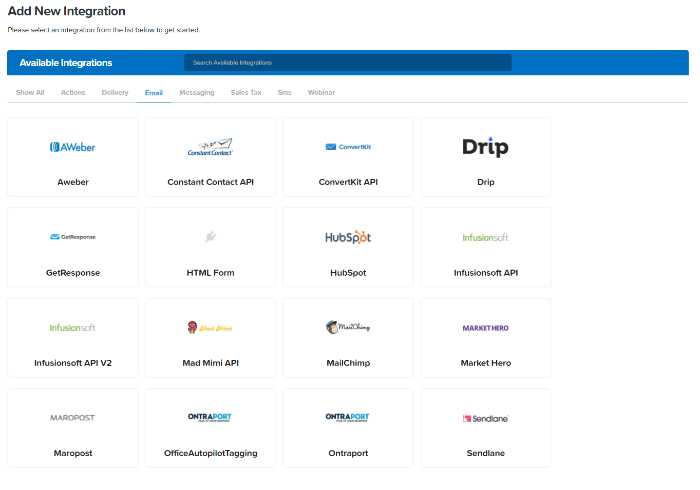Click the AWeber logo icon
This screenshot has height=490, width=700.
coord(72,147)
